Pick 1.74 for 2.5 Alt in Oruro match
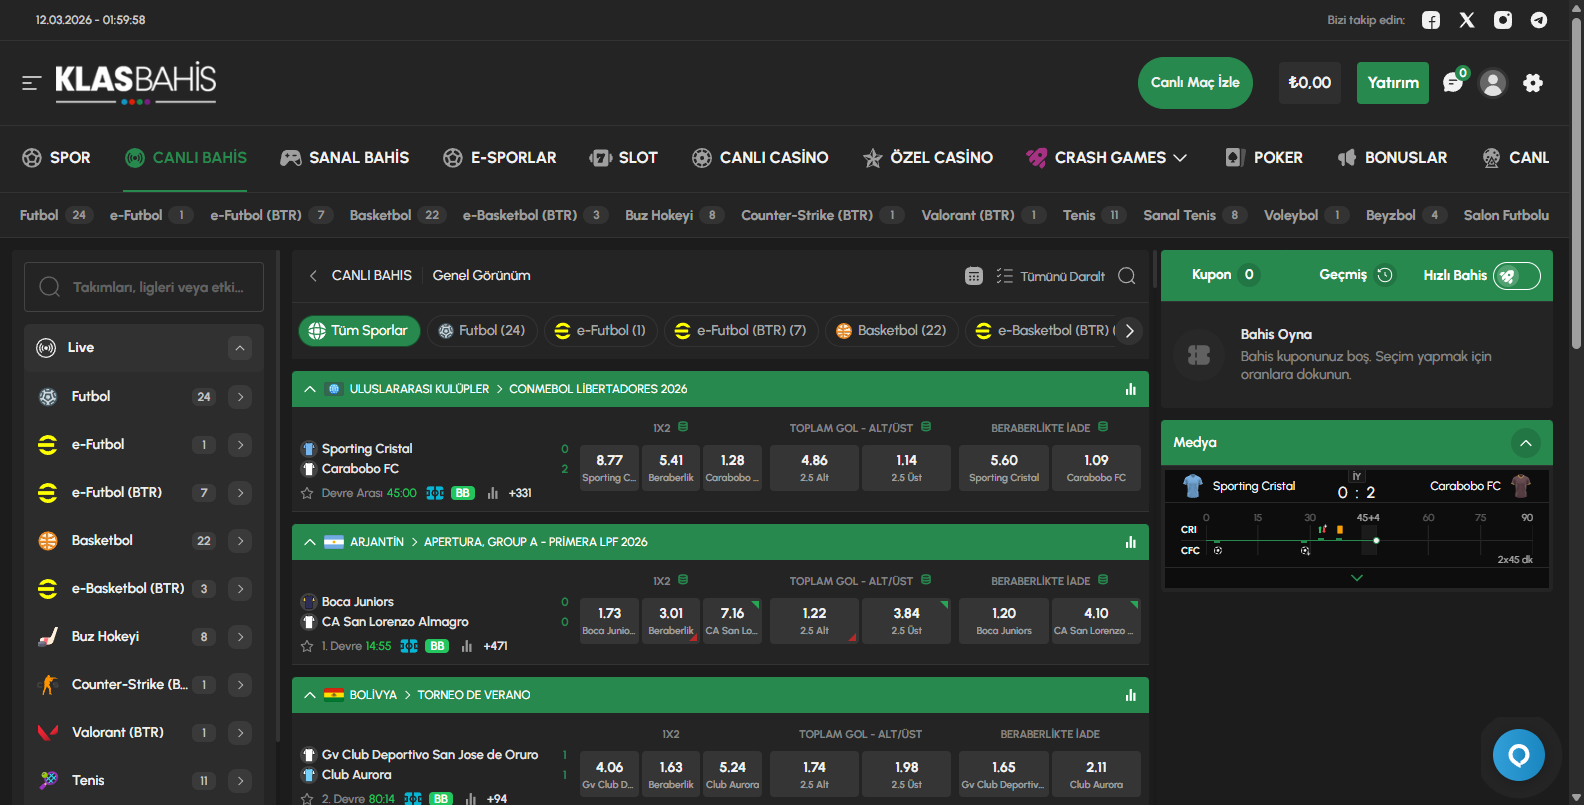Viewport: 1584px width, 805px height. click(x=814, y=774)
